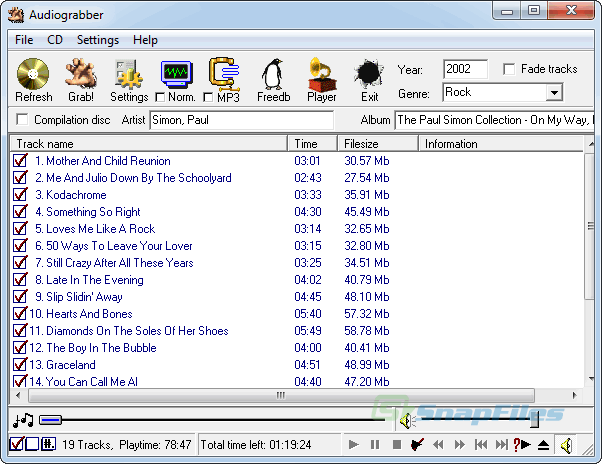The width and height of the screenshot is (602, 464).
Task: Select track '2. Me And Julio Down By The Schoolyard'
Action: 133,178
